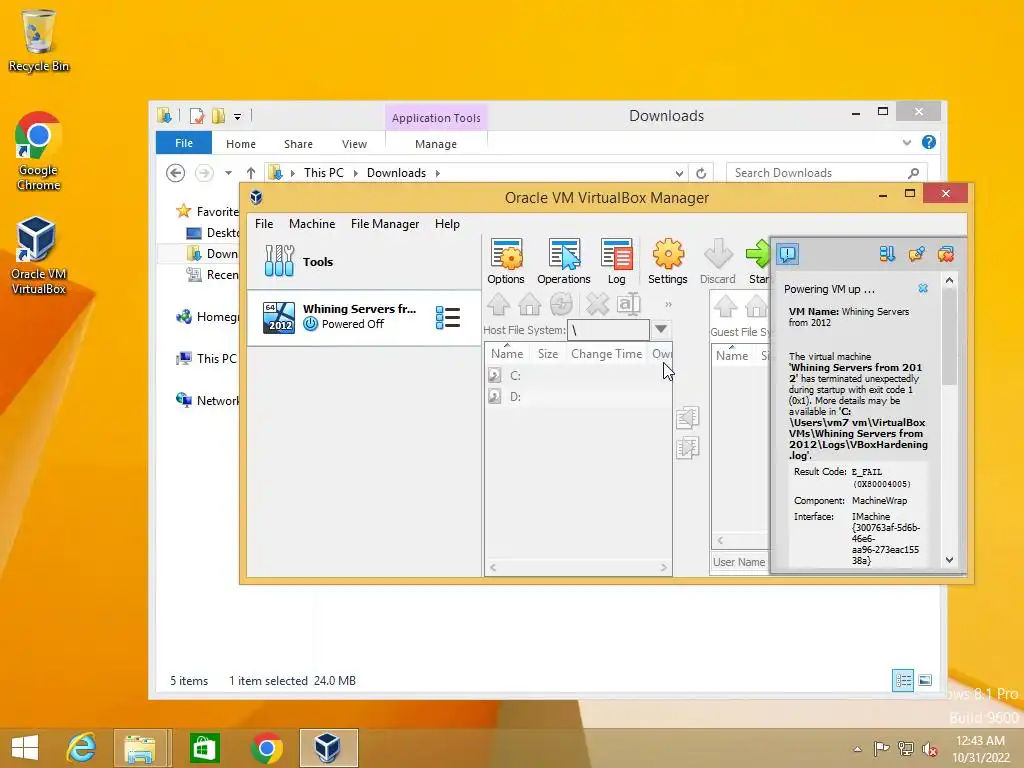Screen dimensions: 1024x768
Task: Sort host files by Name column
Action: (x=507, y=353)
